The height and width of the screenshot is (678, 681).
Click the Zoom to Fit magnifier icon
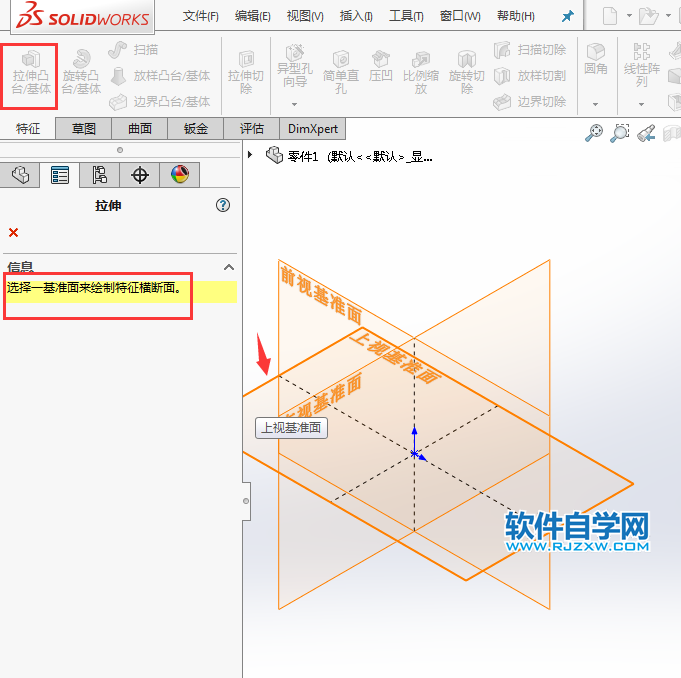pos(595,133)
